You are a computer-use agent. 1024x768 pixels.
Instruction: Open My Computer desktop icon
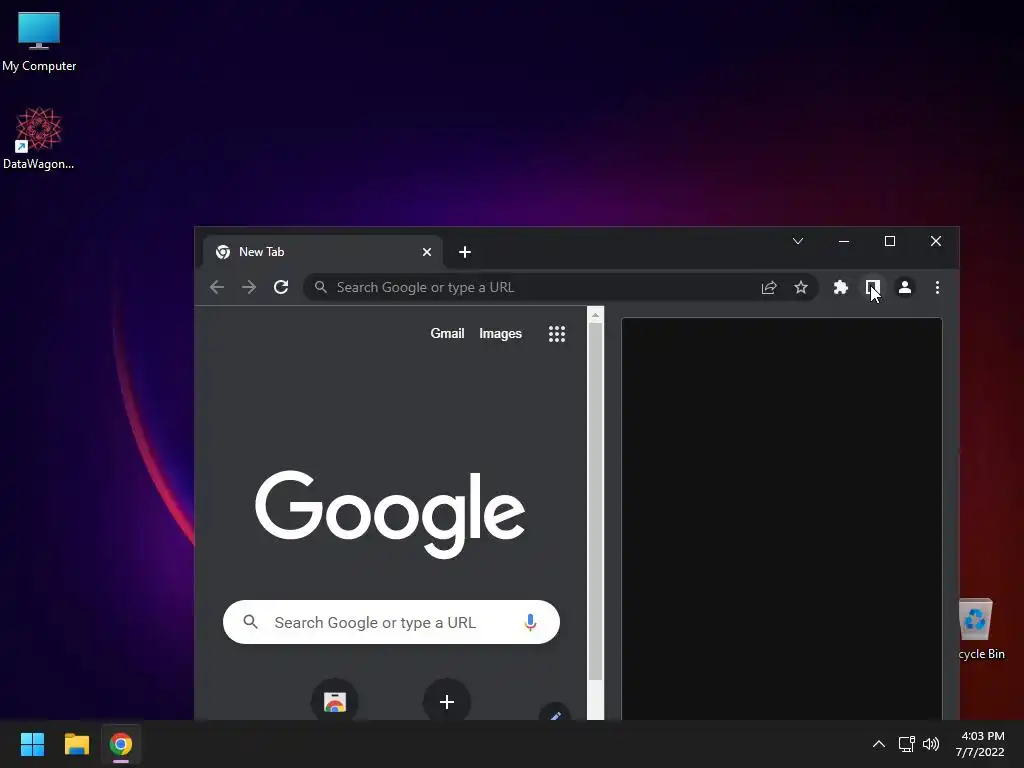coord(39,42)
